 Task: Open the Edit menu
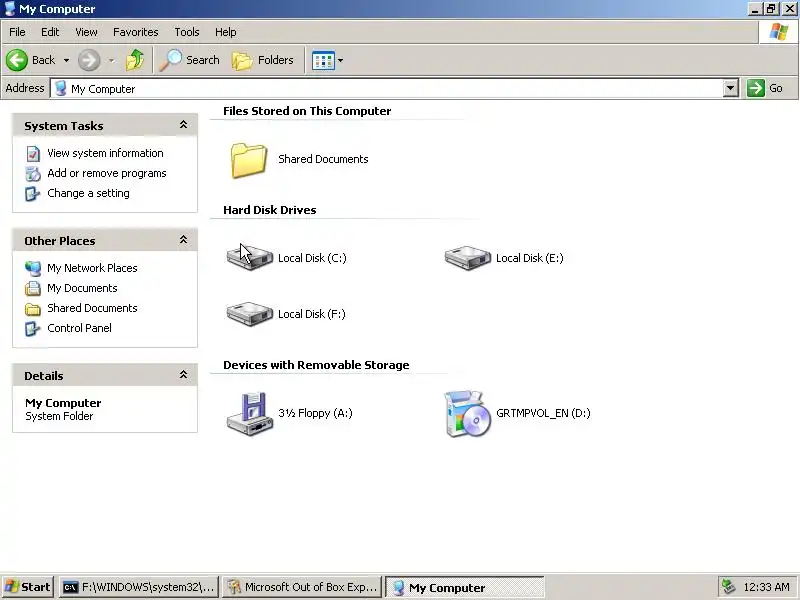pyautogui.click(x=50, y=32)
